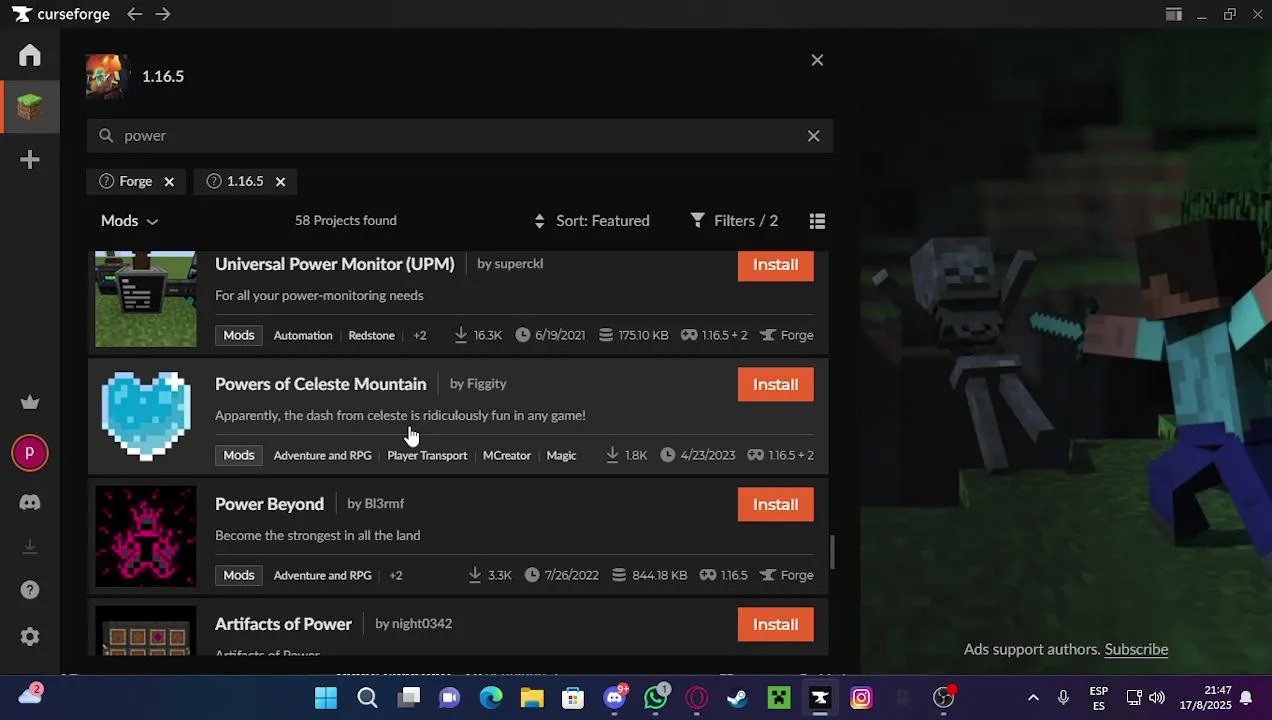Open Instagram from the taskbar
The height and width of the screenshot is (720, 1272).
click(861, 698)
